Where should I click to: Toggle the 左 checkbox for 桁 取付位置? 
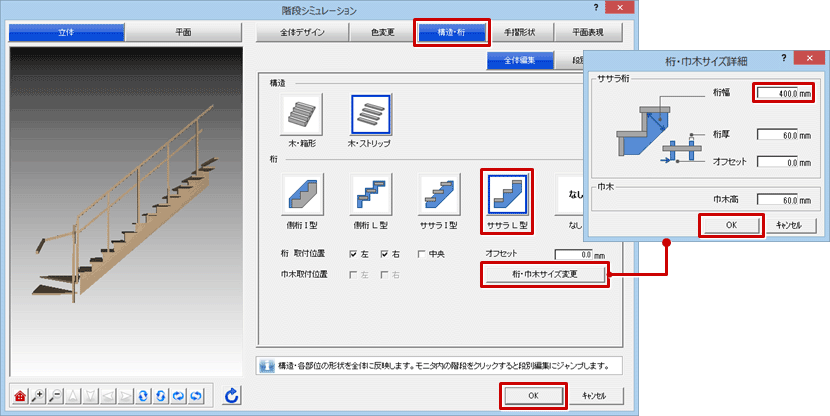coord(354,254)
